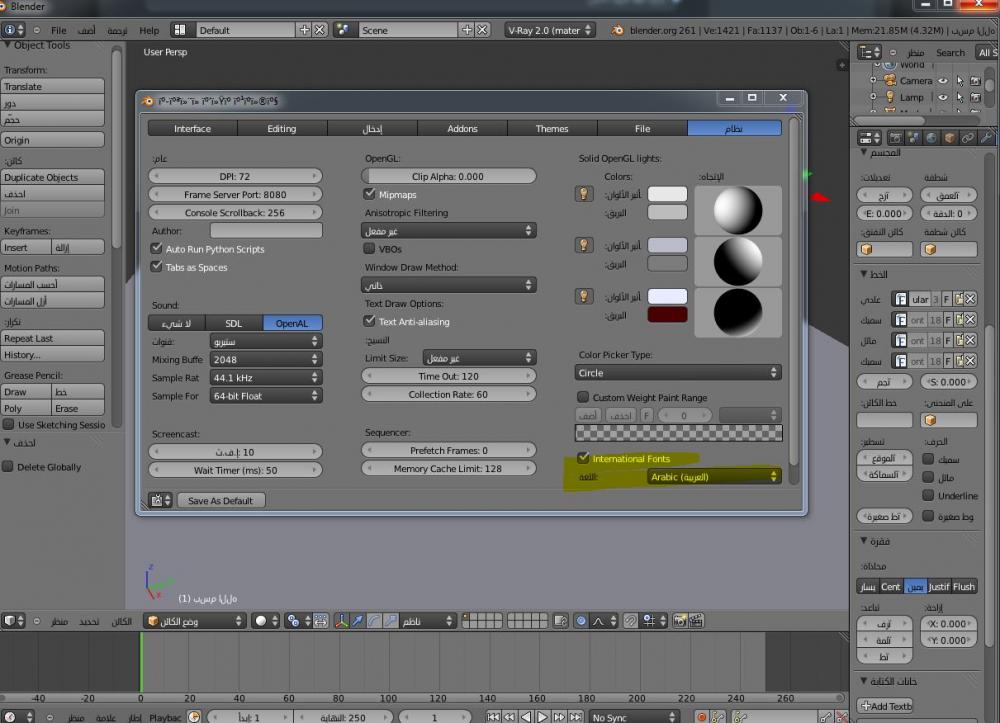Open the Sample Rate 44.1 kHz dropdown
This screenshot has width=1000, height=723.
click(x=266, y=377)
